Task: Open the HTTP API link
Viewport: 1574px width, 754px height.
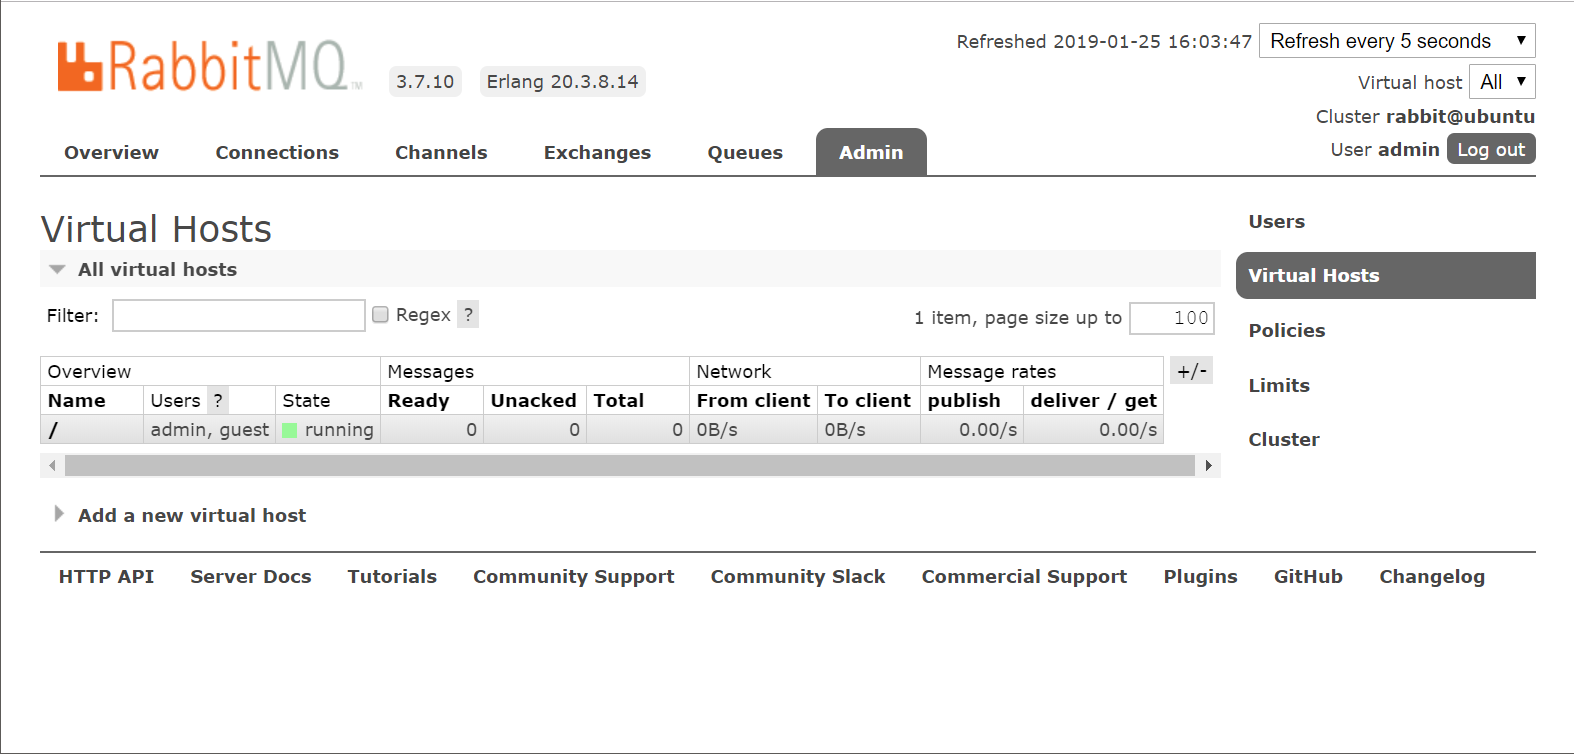Action: (x=106, y=577)
